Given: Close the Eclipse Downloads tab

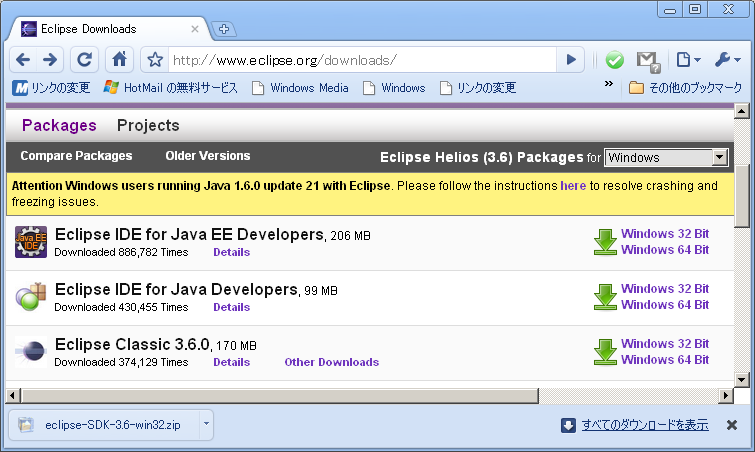Looking at the screenshot, I should point(195,29).
